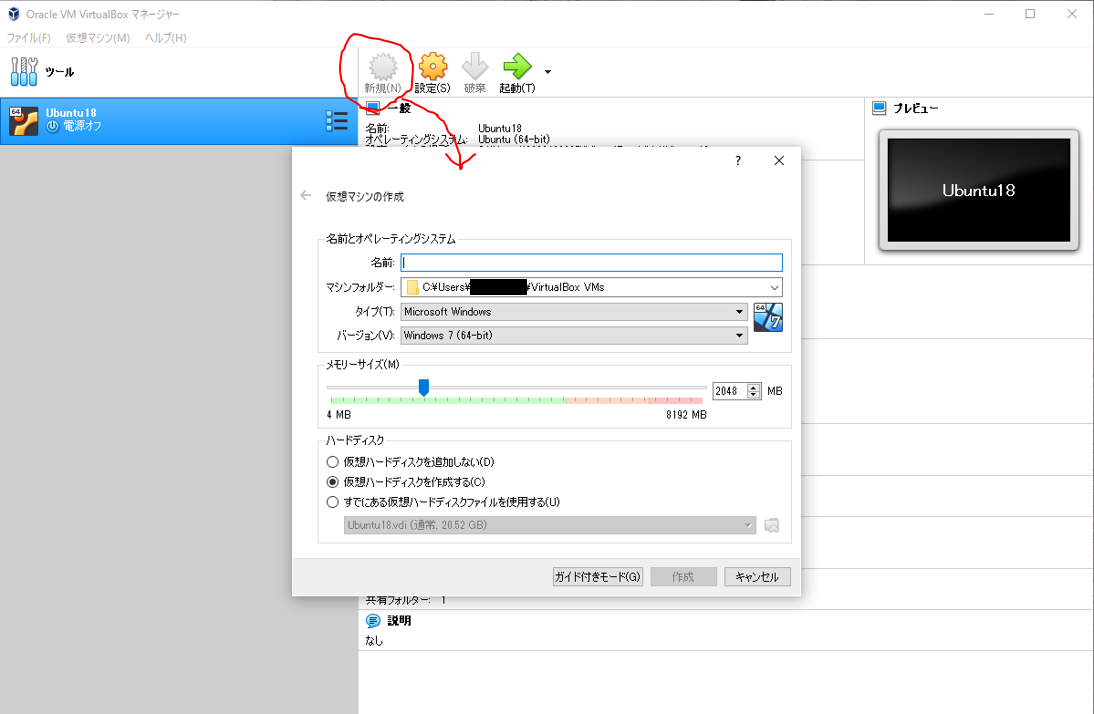Viewport: 1094px width, 714px height.
Task: Click the 名前 name input field
Action: (x=591, y=262)
